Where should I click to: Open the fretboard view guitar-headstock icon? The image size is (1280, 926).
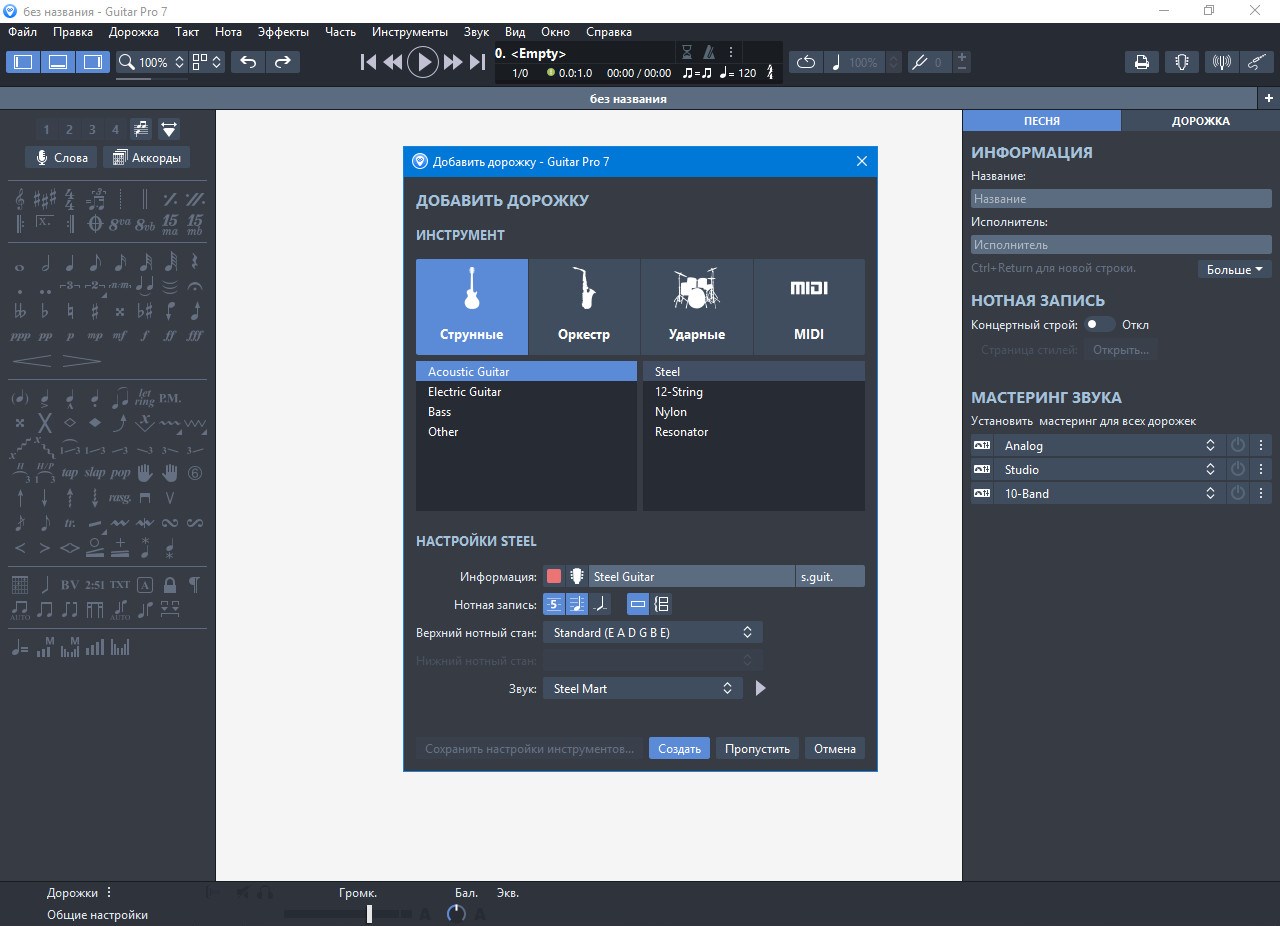click(1181, 62)
